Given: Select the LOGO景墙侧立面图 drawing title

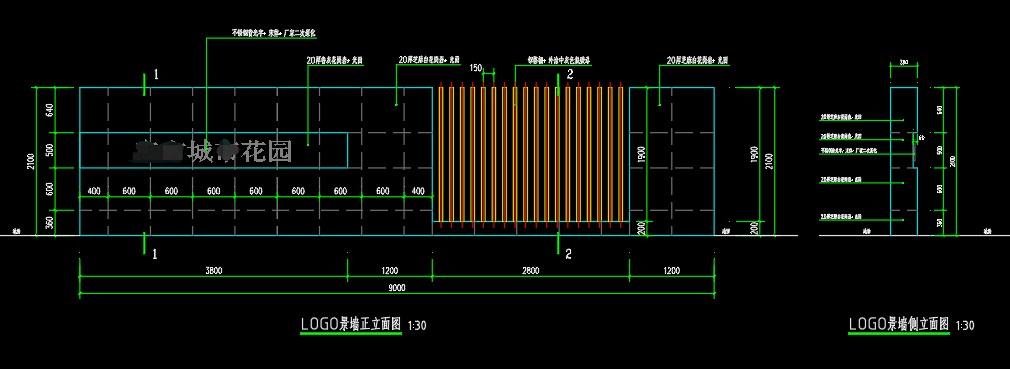Looking at the screenshot, I should click(899, 324).
